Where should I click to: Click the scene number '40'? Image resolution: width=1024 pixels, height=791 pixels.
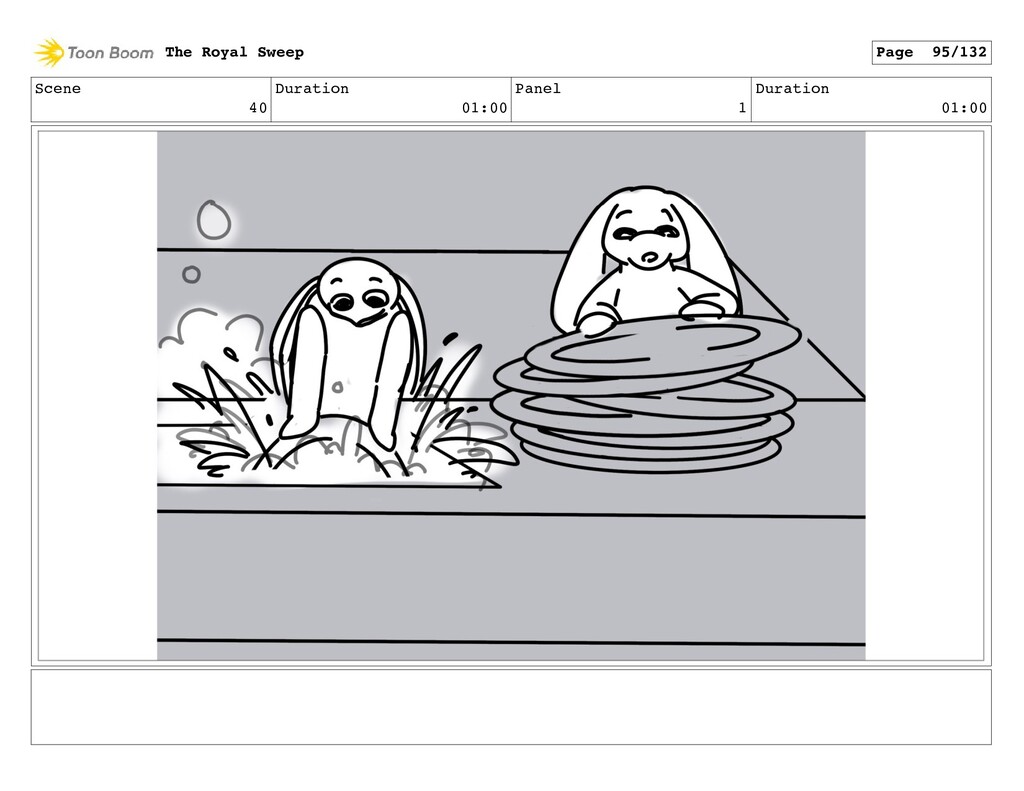pyautogui.click(x=258, y=108)
